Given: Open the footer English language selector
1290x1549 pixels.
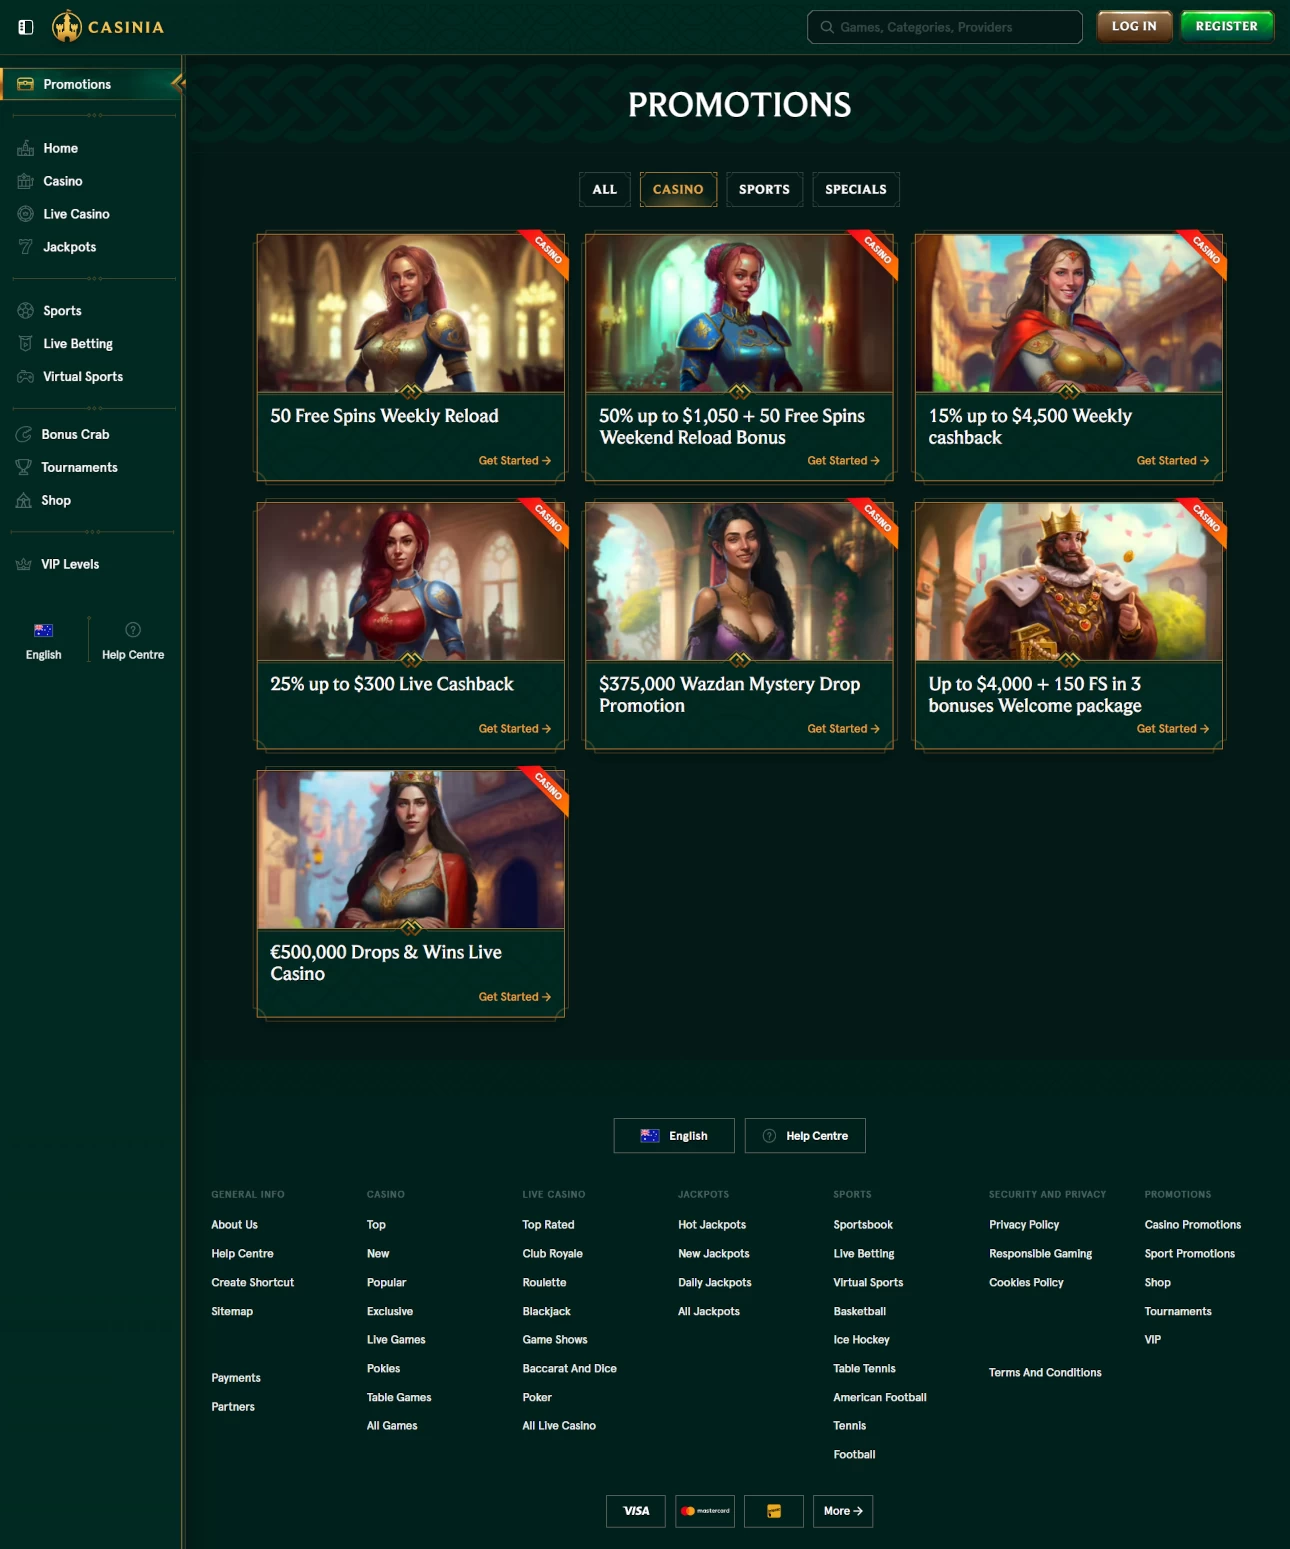Looking at the screenshot, I should [674, 1136].
